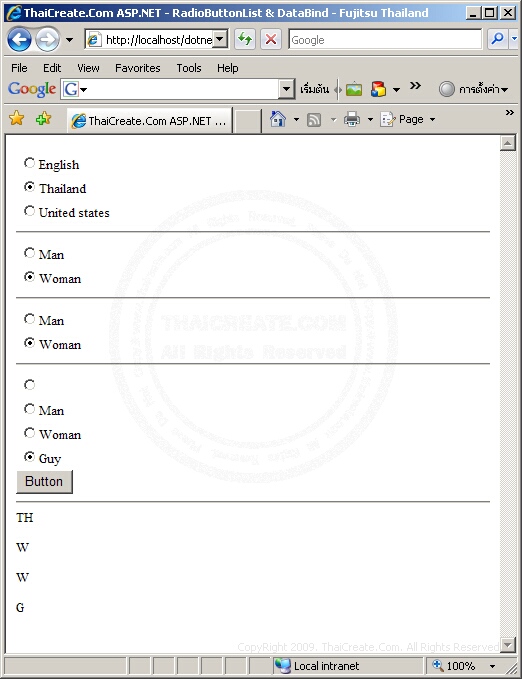Click the green Refresh page icon

(245, 40)
